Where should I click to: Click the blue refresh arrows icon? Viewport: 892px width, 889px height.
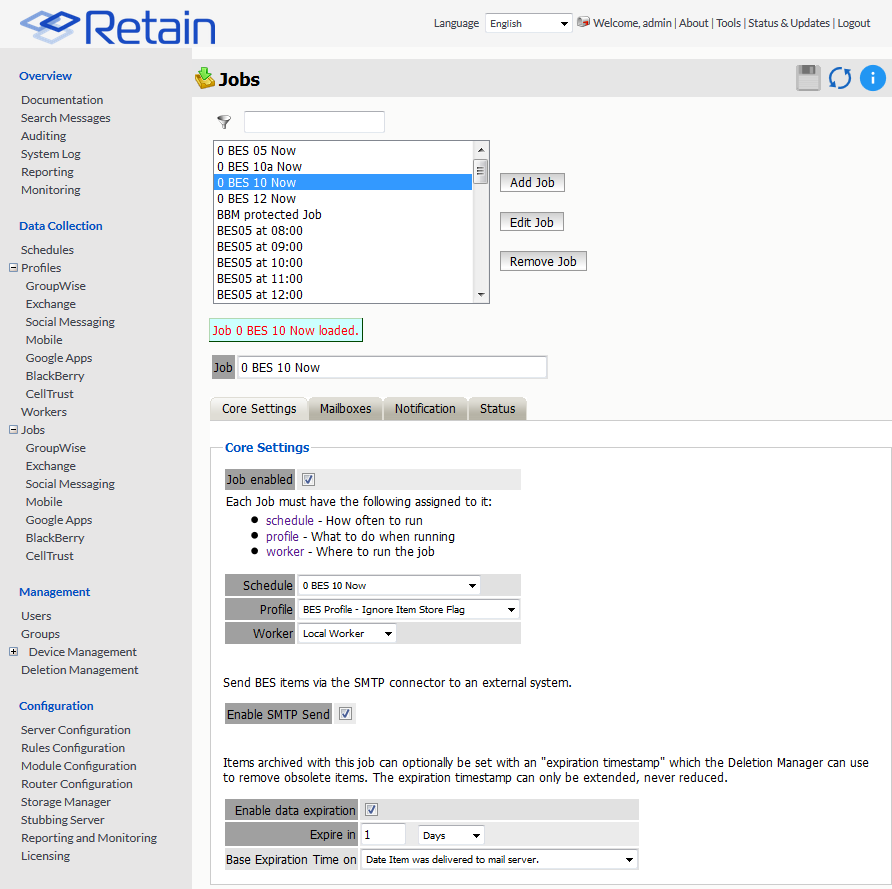(840, 78)
